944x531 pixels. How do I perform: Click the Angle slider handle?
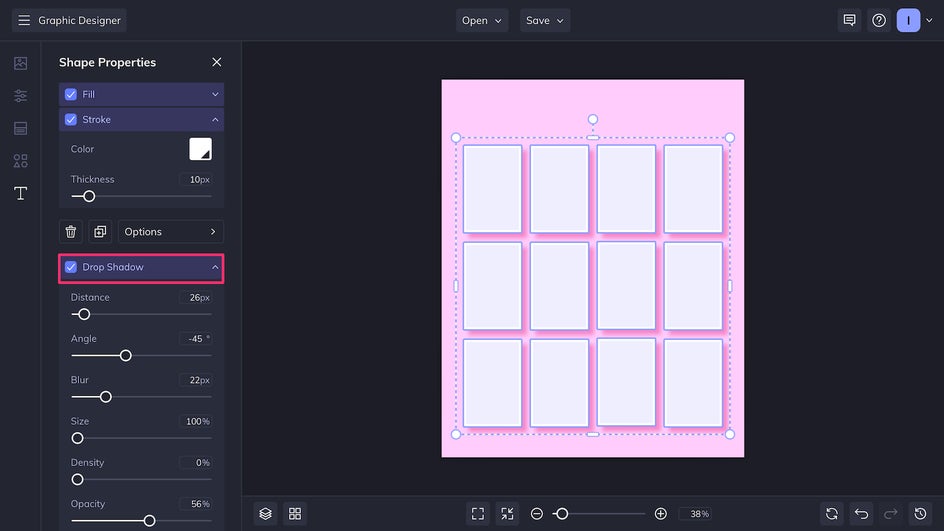125,356
